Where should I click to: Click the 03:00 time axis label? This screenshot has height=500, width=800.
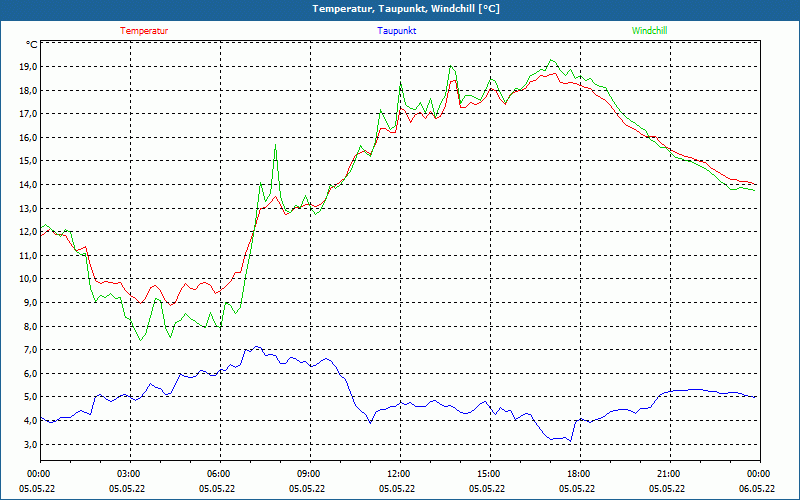(x=130, y=473)
